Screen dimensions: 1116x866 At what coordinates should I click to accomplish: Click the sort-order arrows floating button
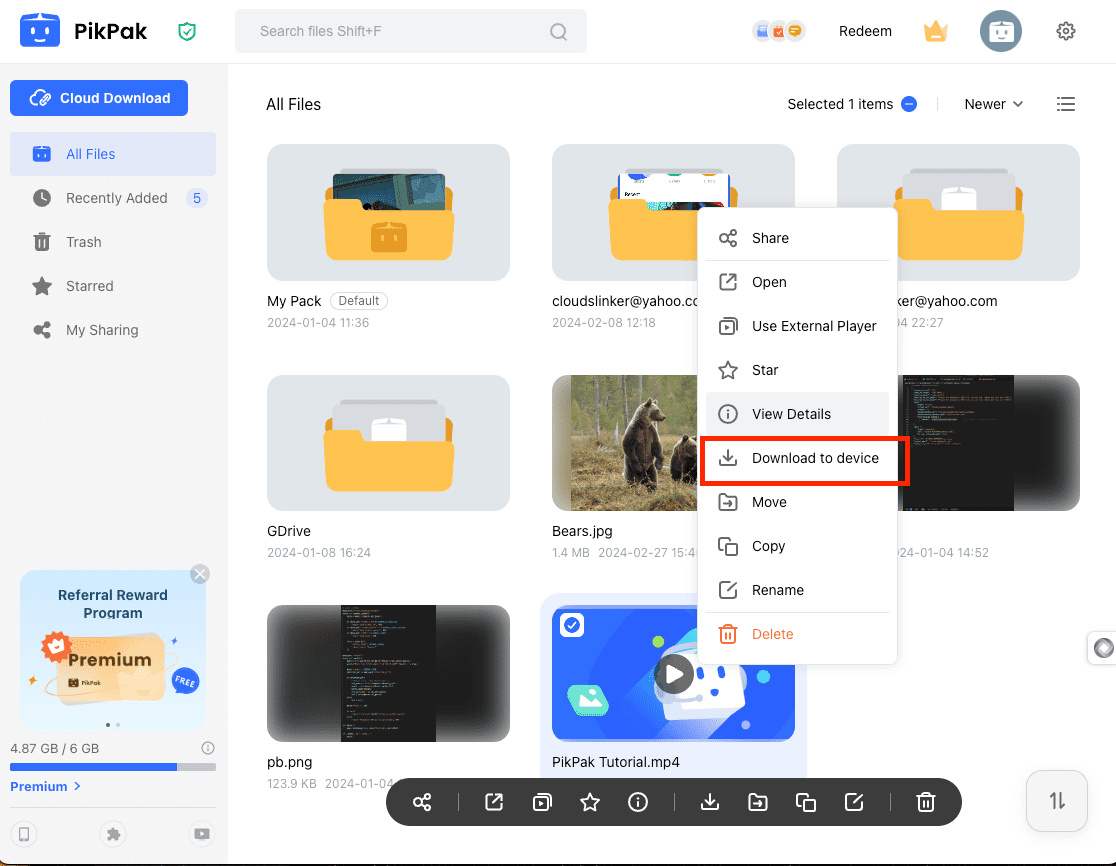point(1057,801)
